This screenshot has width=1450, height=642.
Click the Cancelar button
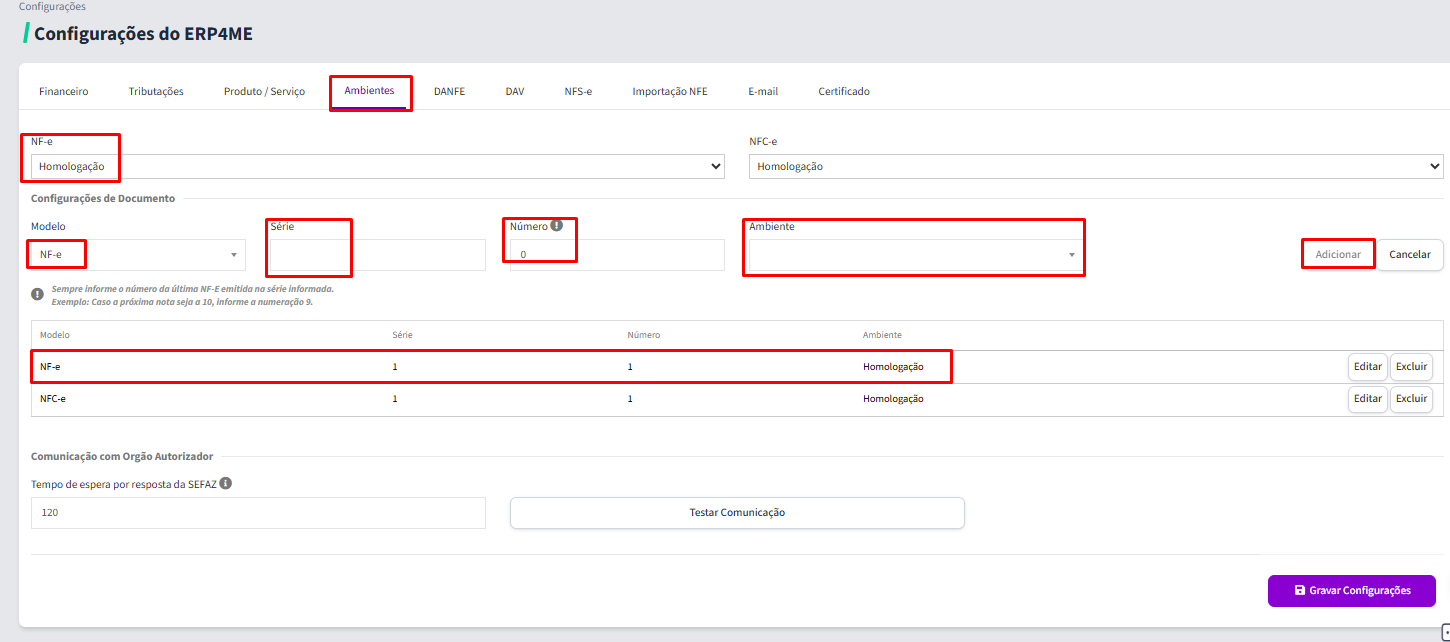click(x=1410, y=255)
